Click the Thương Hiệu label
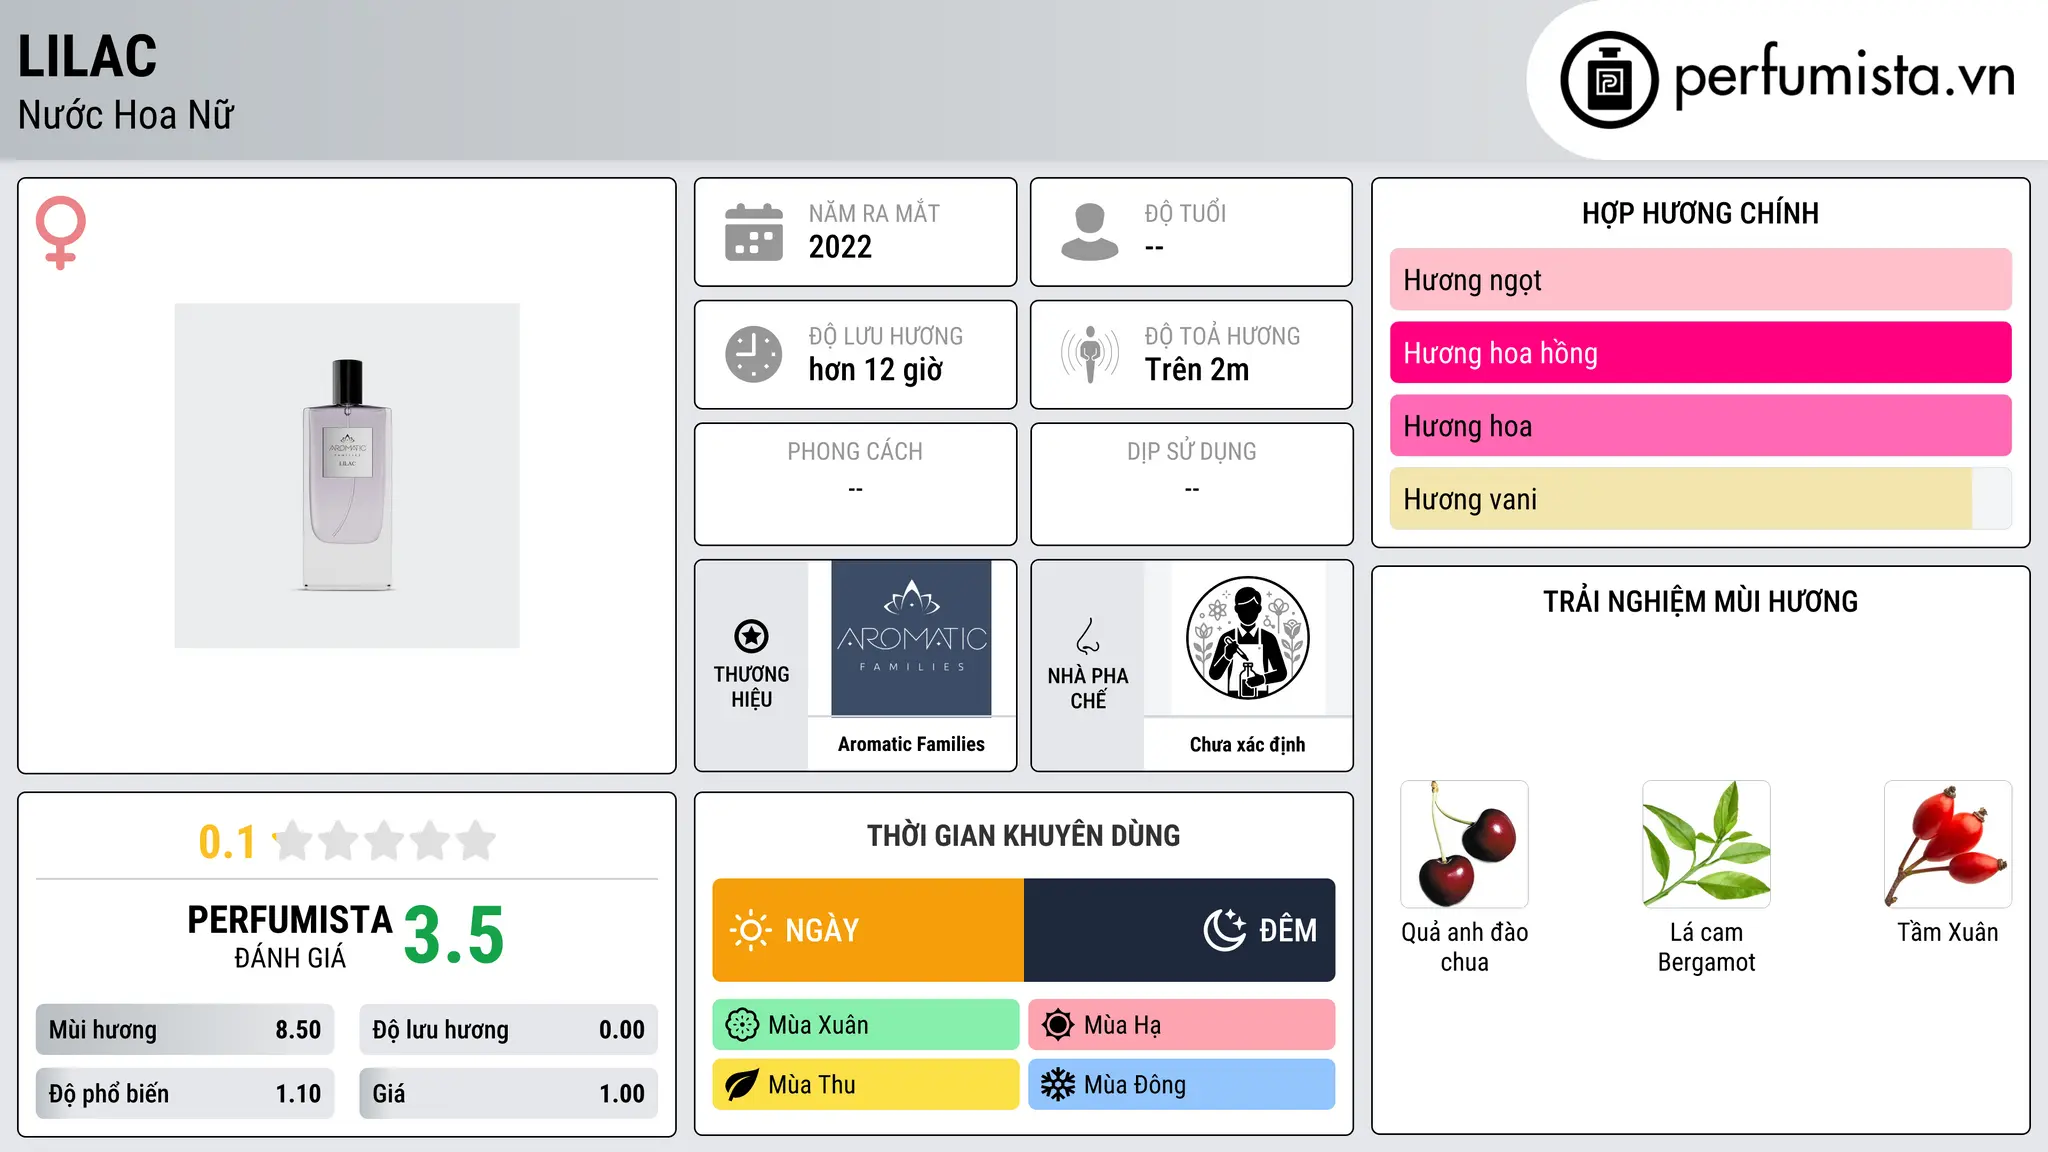The width and height of the screenshot is (2048, 1152). tap(751, 687)
